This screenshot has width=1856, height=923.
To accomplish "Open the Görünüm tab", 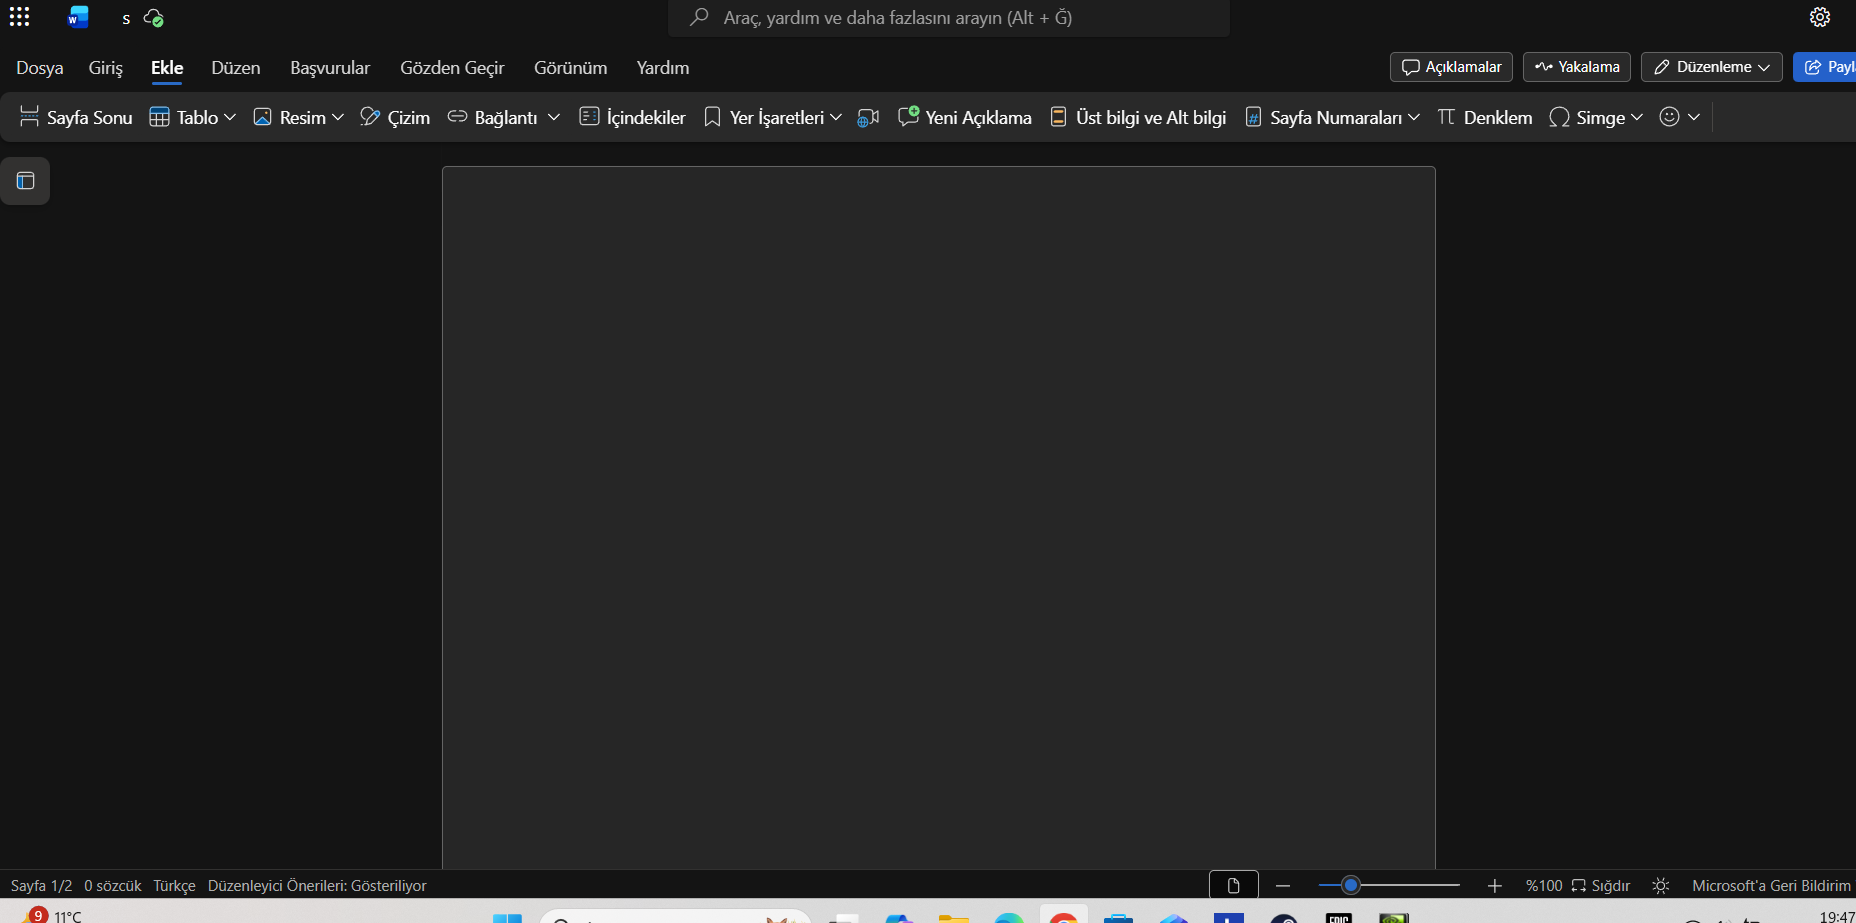I will [x=570, y=68].
